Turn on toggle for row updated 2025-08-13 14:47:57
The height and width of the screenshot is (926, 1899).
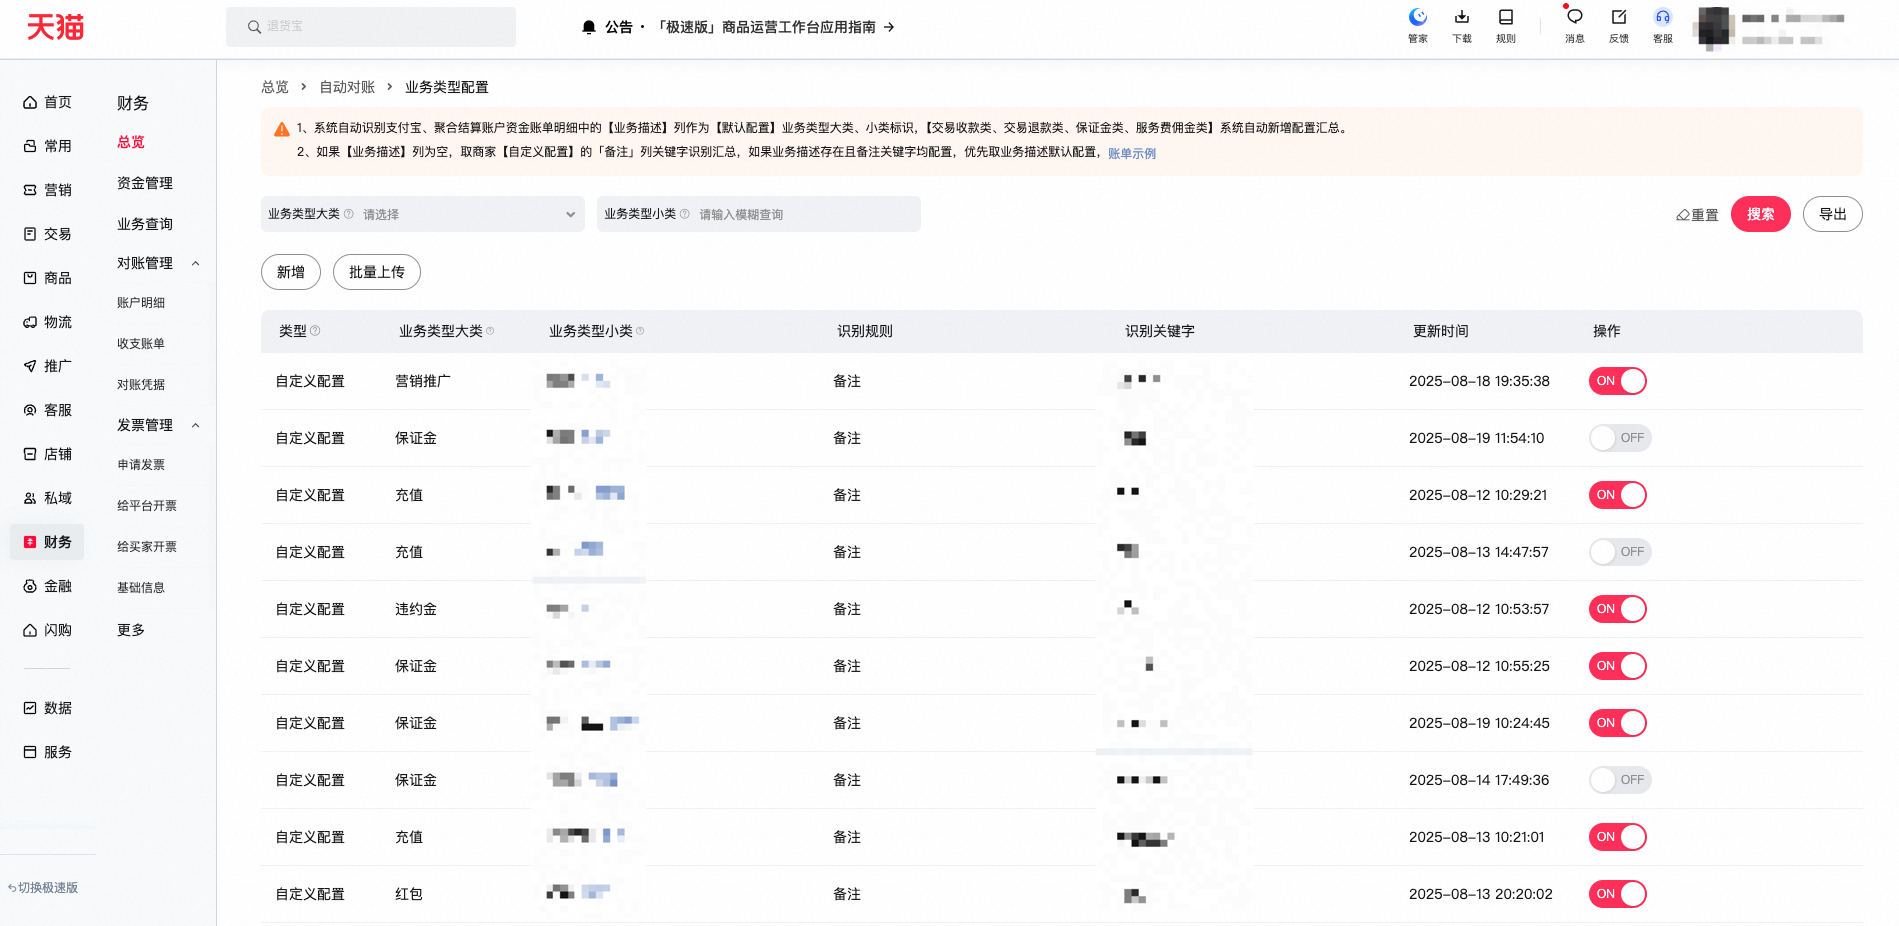(1619, 552)
